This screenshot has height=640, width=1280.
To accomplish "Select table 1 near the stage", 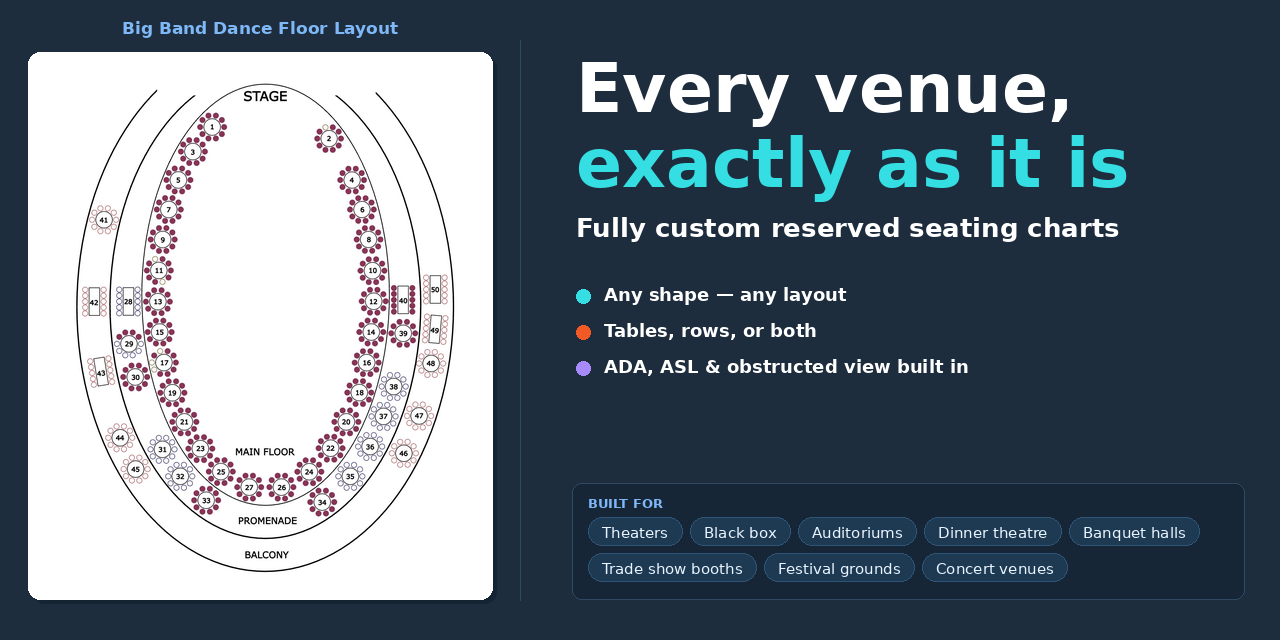I will point(212,127).
